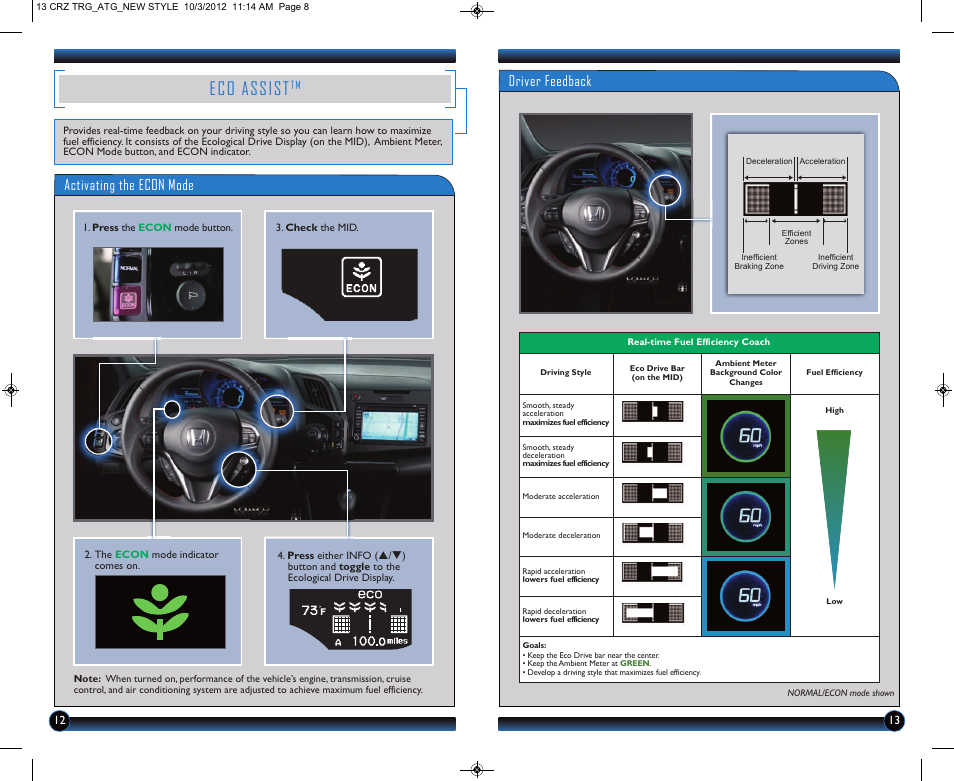Image resolution: width=954 pixels, height=781 pixels.
Task: Click the '73°F' temperature reading in the display
Action: coord(314,610)
